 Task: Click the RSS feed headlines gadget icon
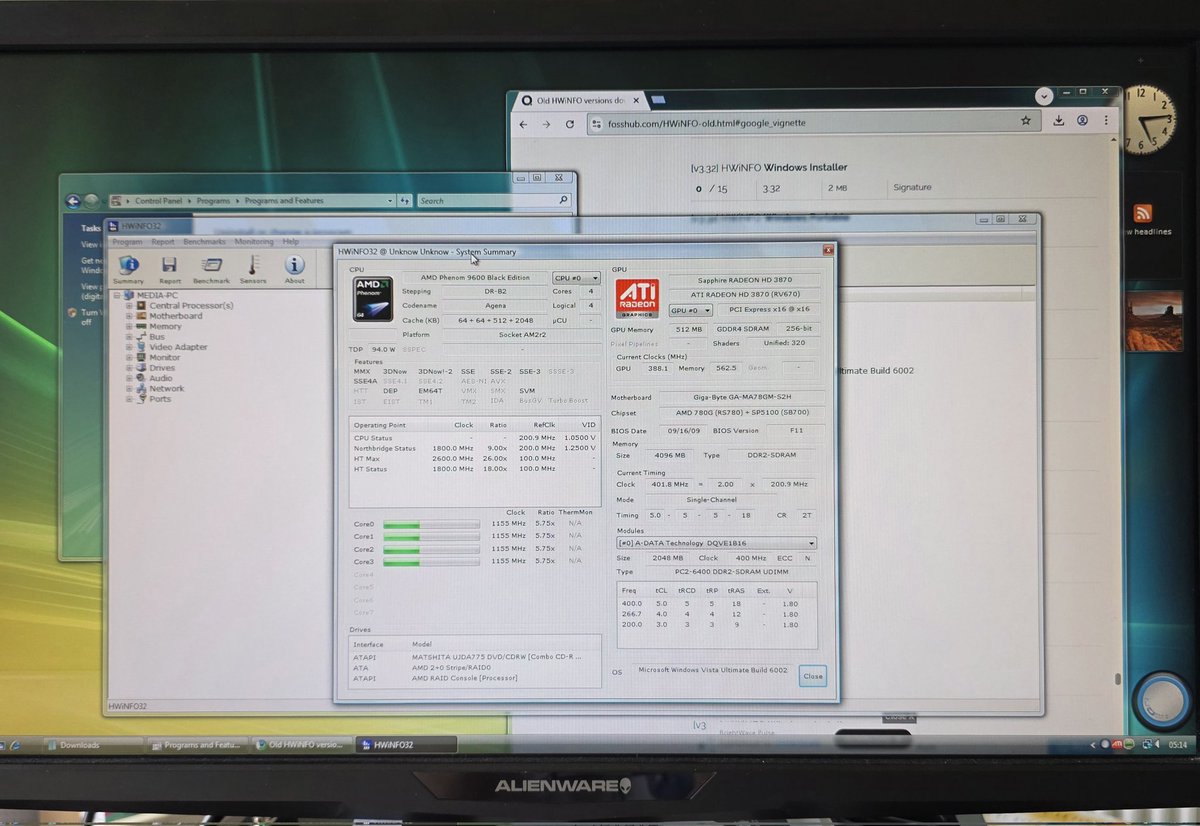(1143, 213)
